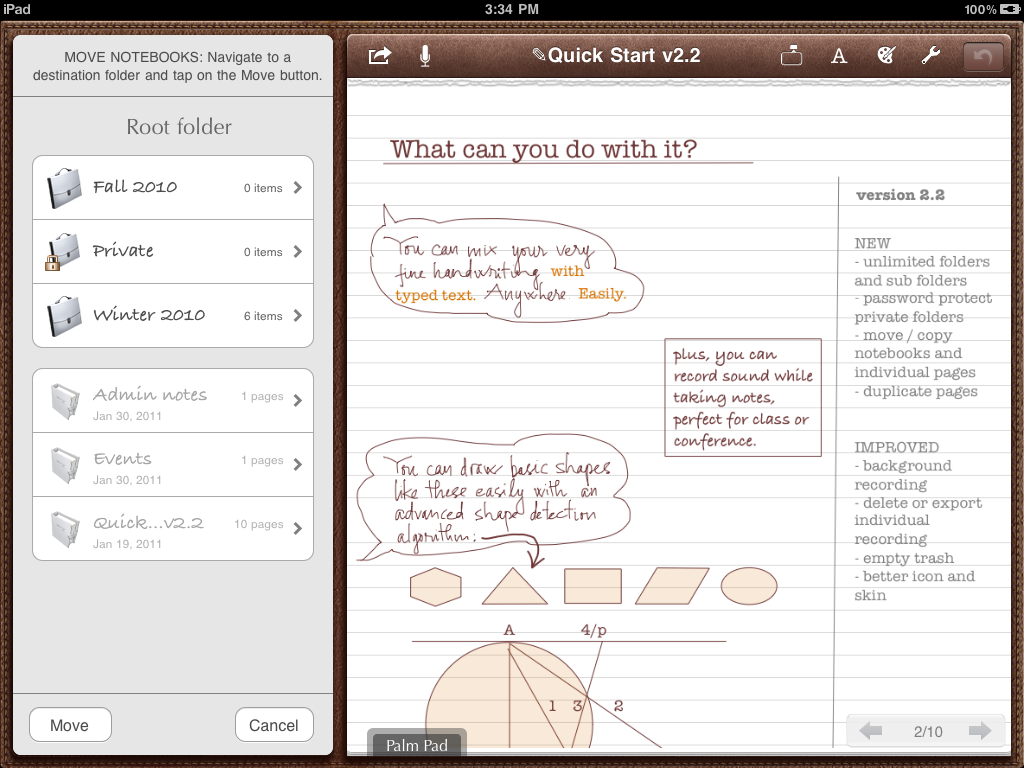Open the locked Private folder
Viewport: 1024px width, 768px height.
(173, 252)
